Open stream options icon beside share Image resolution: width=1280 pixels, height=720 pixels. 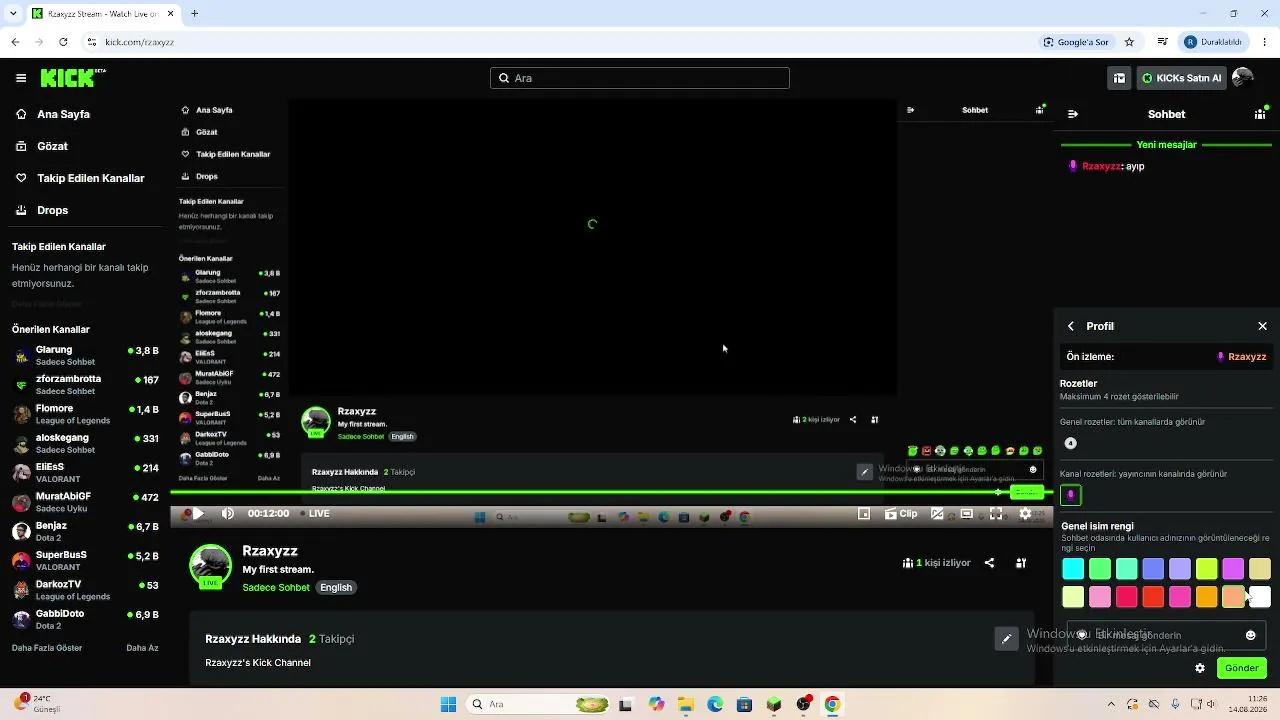pos(1021,563)
